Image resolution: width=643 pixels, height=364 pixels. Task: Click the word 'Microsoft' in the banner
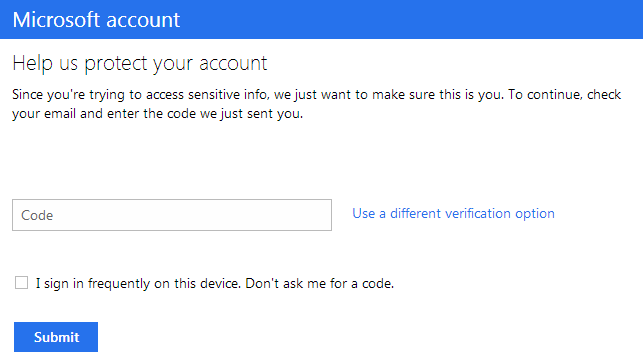pos(56,20)
